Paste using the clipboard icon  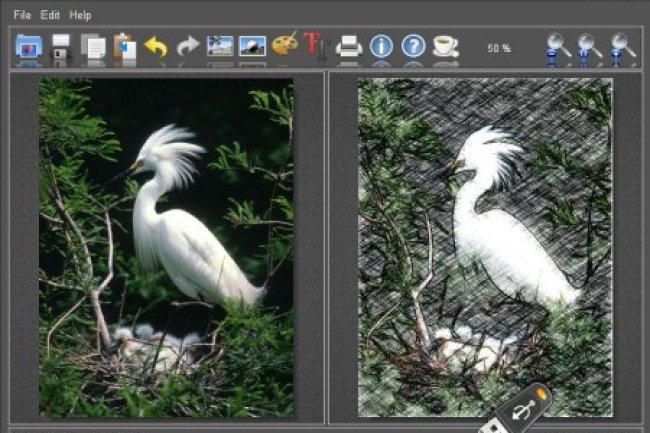coord(125,47)
